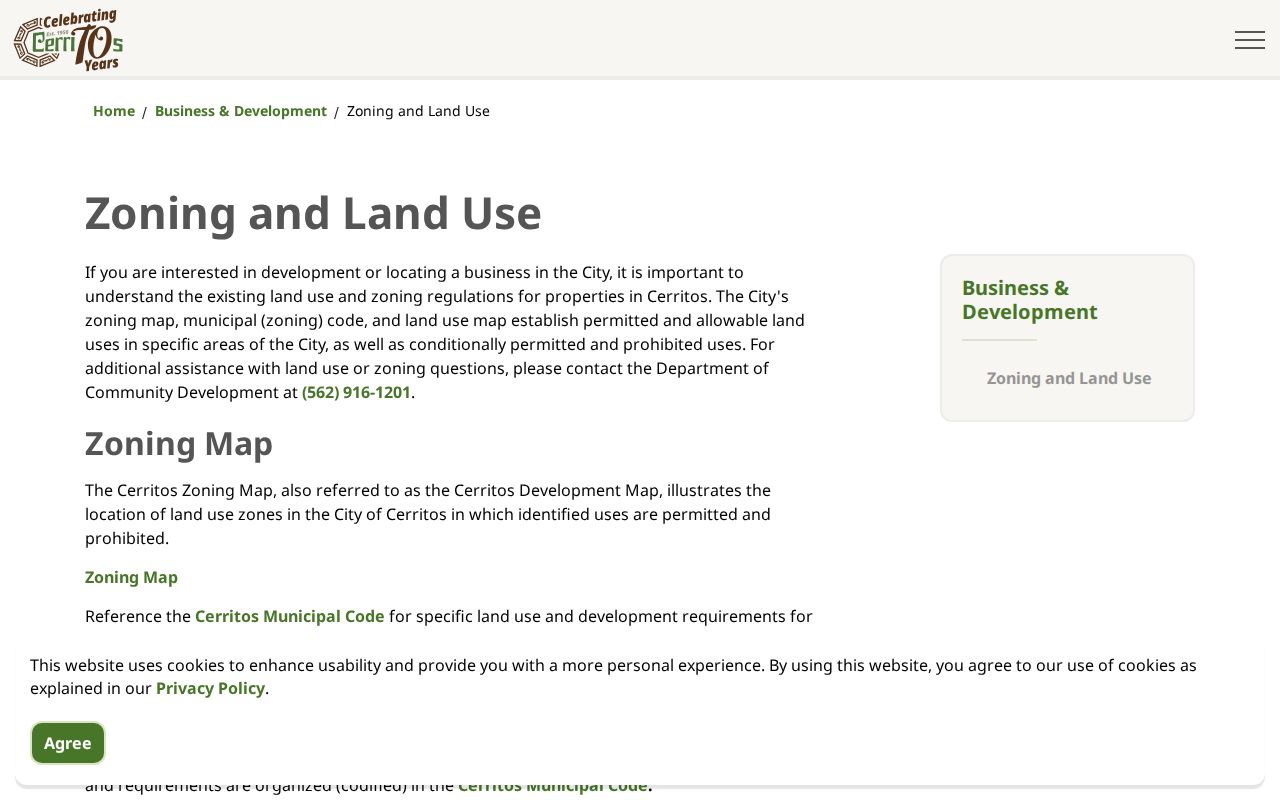Image resolution: width=1280 pixels, height=800 pixels.
Task: Open Business & Development breadcrumb link
Action: coord(241,111)
